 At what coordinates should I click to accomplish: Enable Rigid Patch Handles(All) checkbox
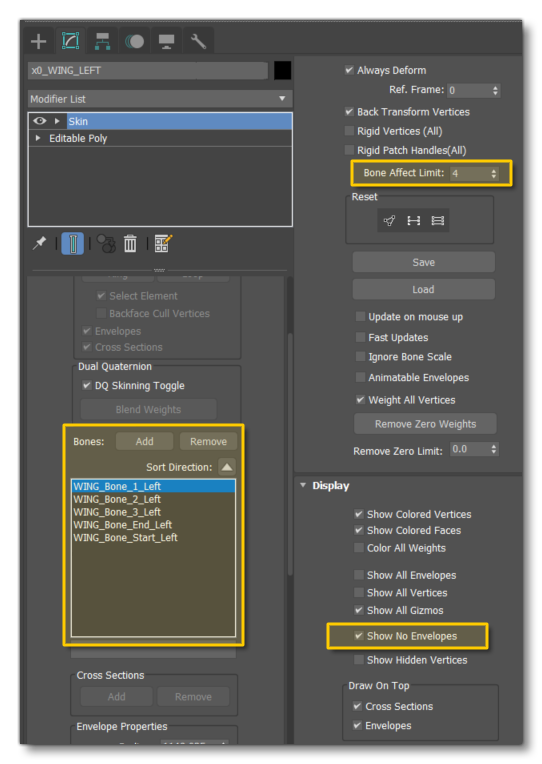pyautogui.click(x=349, y=150)
